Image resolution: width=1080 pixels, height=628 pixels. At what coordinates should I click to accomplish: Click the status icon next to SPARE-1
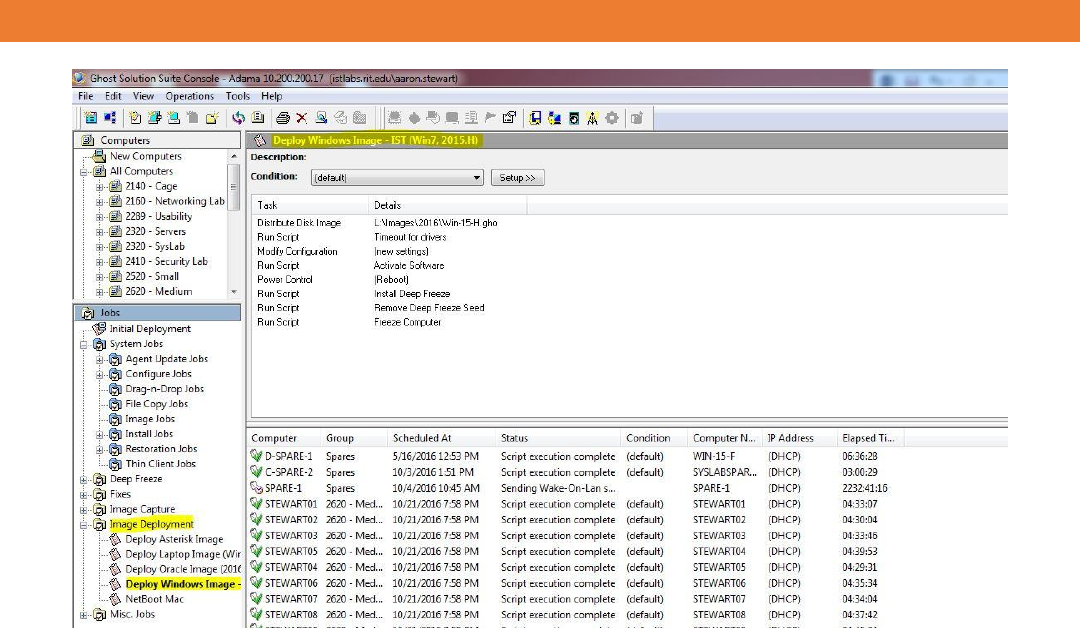click(256, 488)
